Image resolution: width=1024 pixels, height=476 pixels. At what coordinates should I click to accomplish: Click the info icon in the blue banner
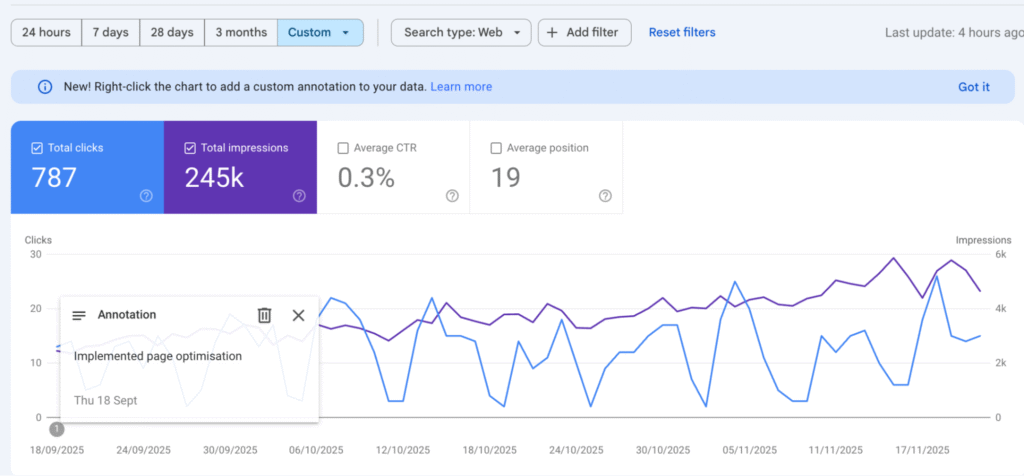point(45,87)
